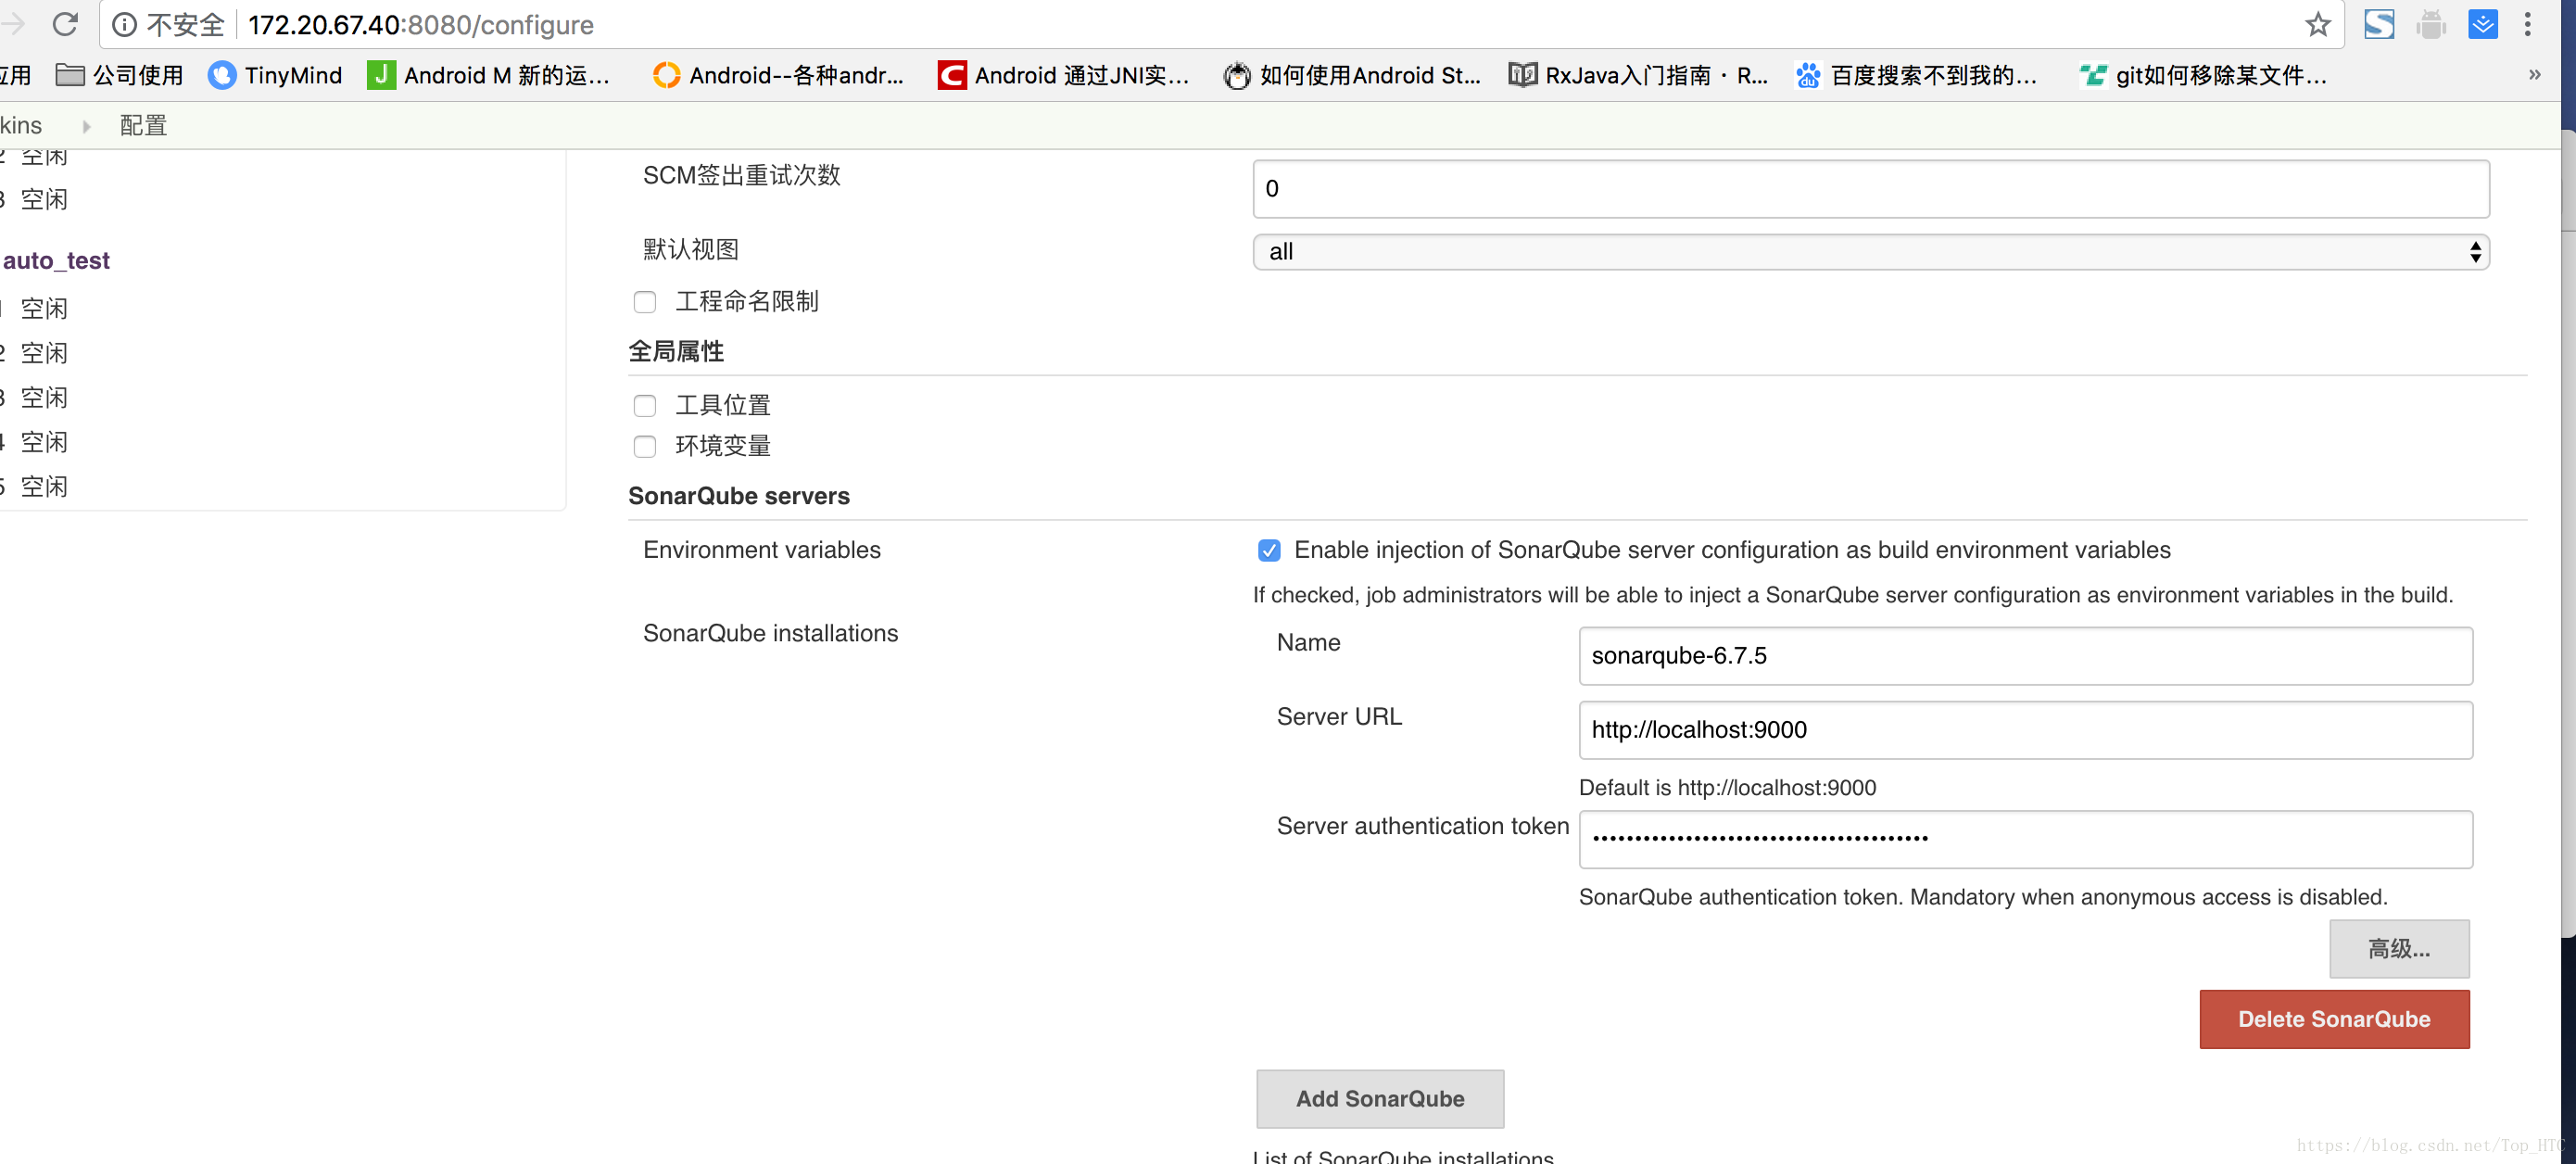
Task: Show hidden bookmarks with double chevron
Action: [2535, 74]
